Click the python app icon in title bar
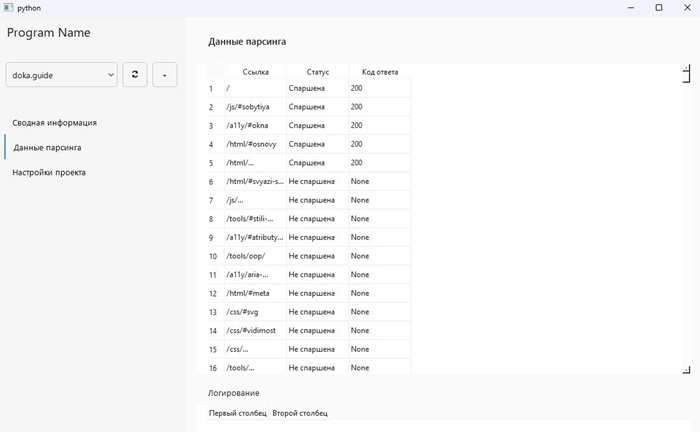This screenshot has height=432, width=700. coord(8,7)
